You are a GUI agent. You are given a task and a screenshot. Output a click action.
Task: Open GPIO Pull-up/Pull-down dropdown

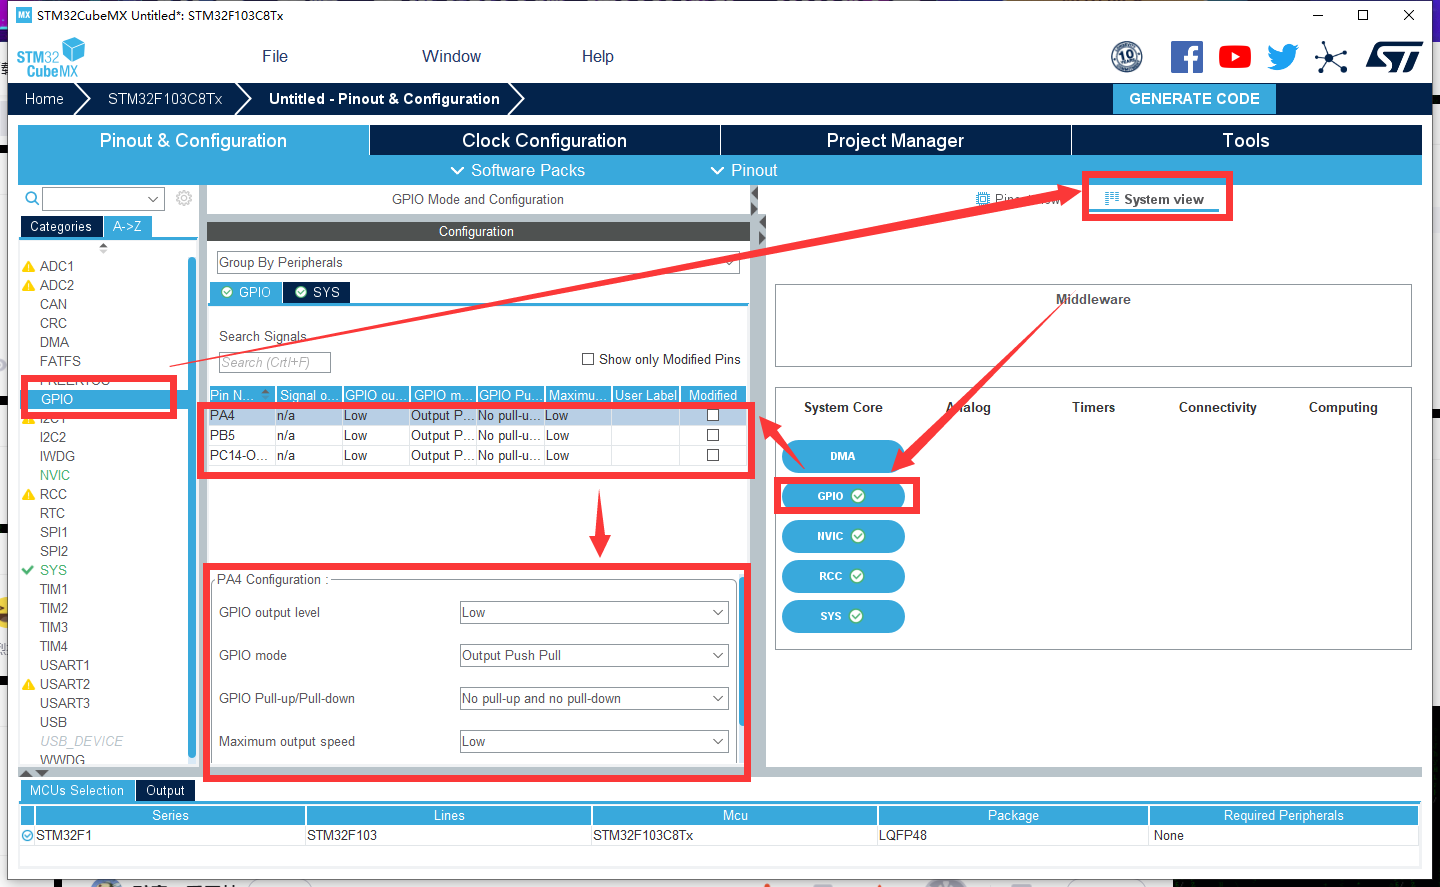(594, 698)
